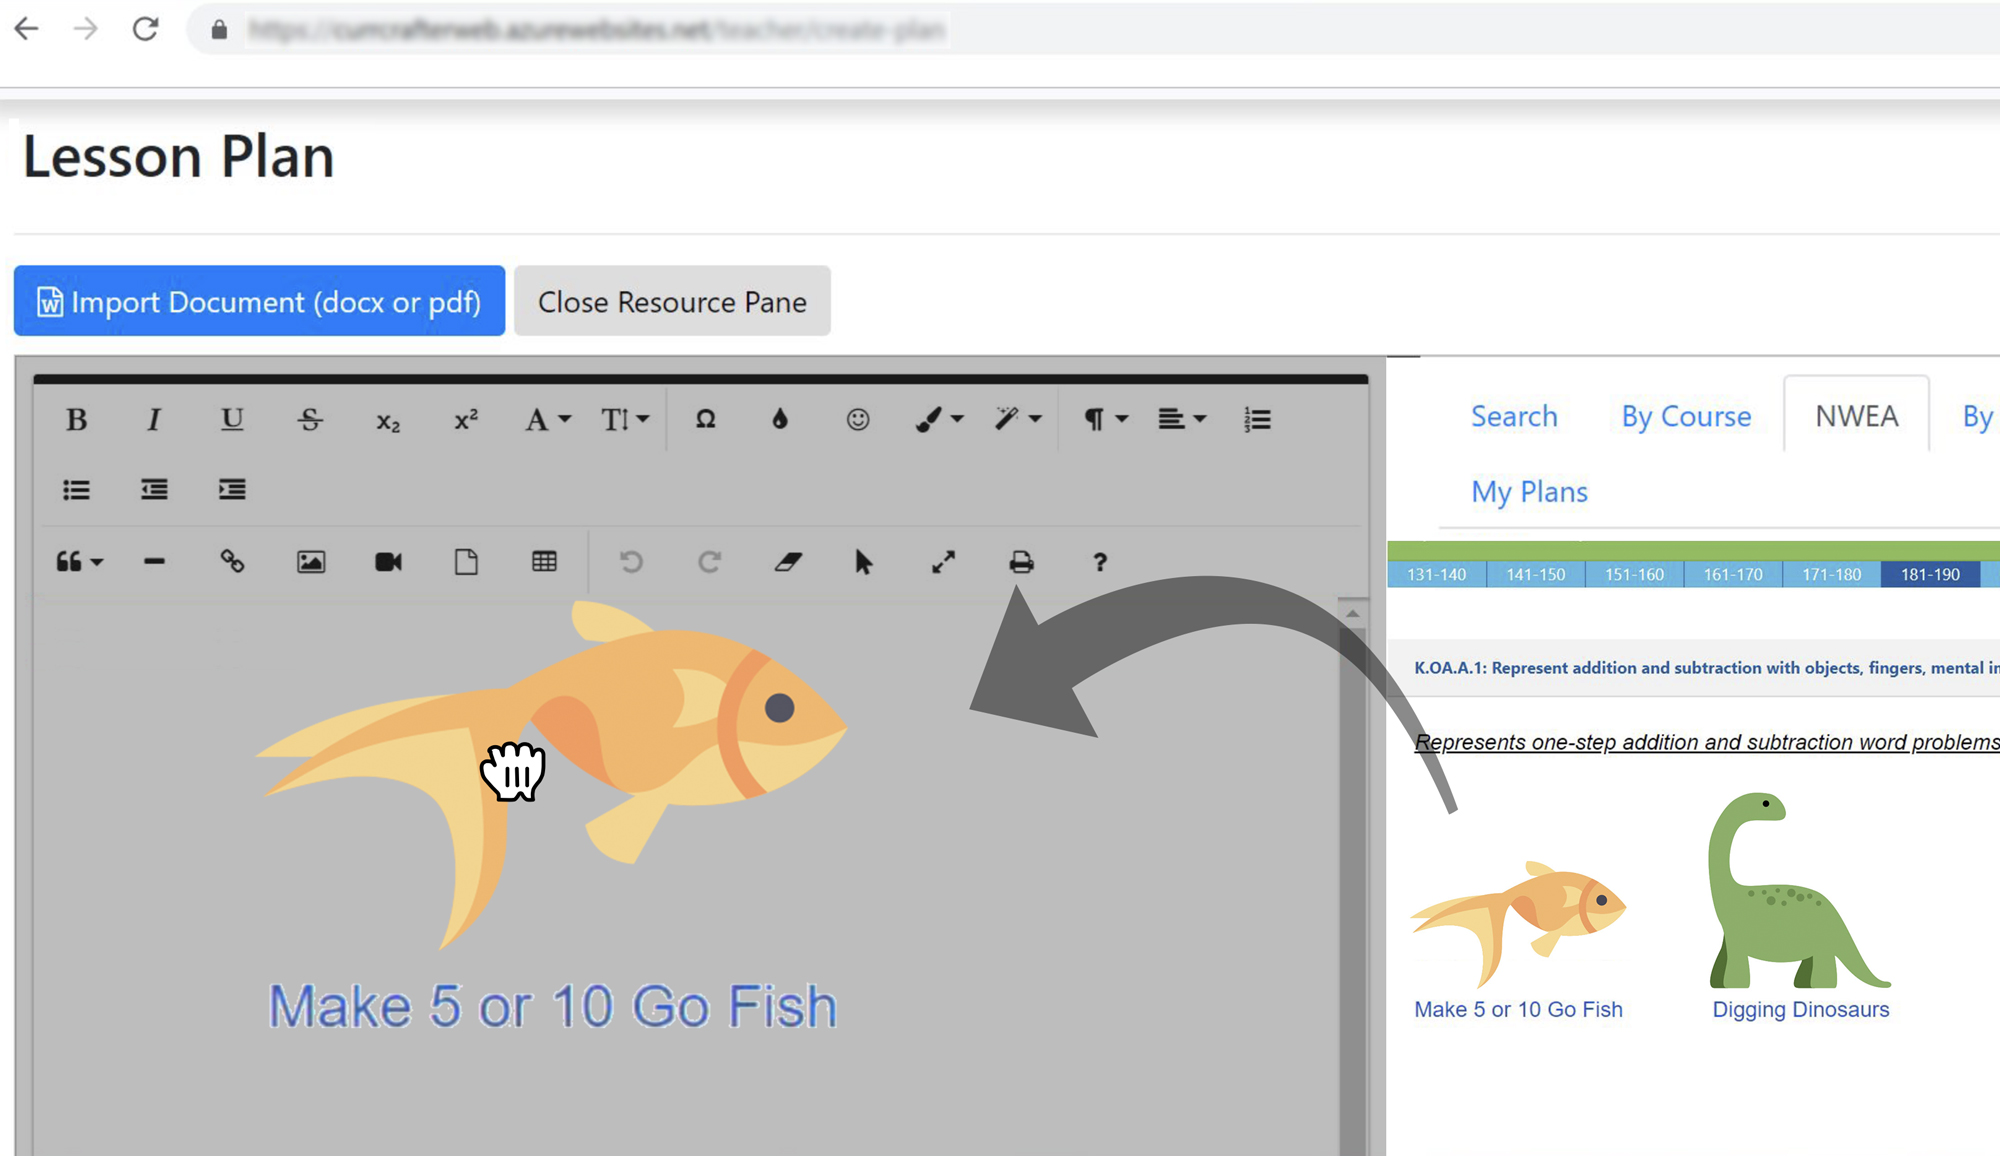The width and height of the screenshot is (2000, 1156).
Task: Toggle the bullet list formatting icon
Action: click(76, 490)
